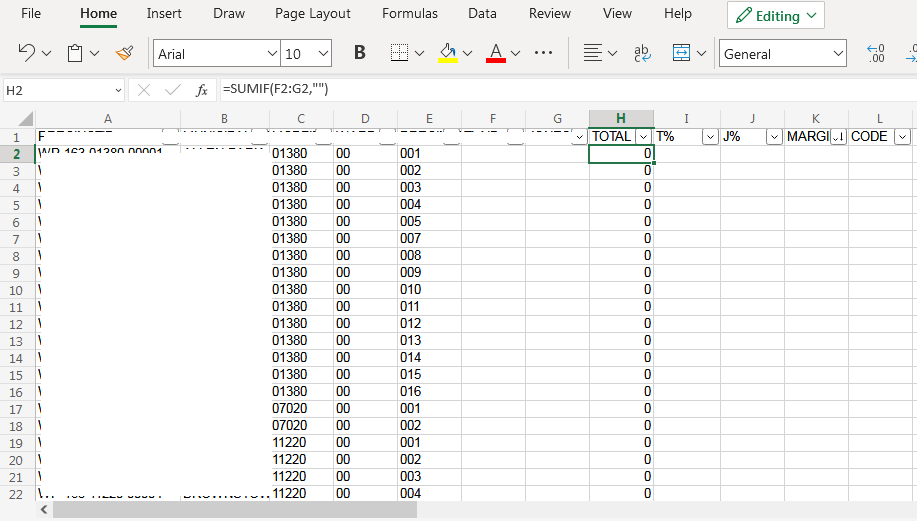Click cell H2 containing 0
This screenshot has width=917, height=521.
621,154
